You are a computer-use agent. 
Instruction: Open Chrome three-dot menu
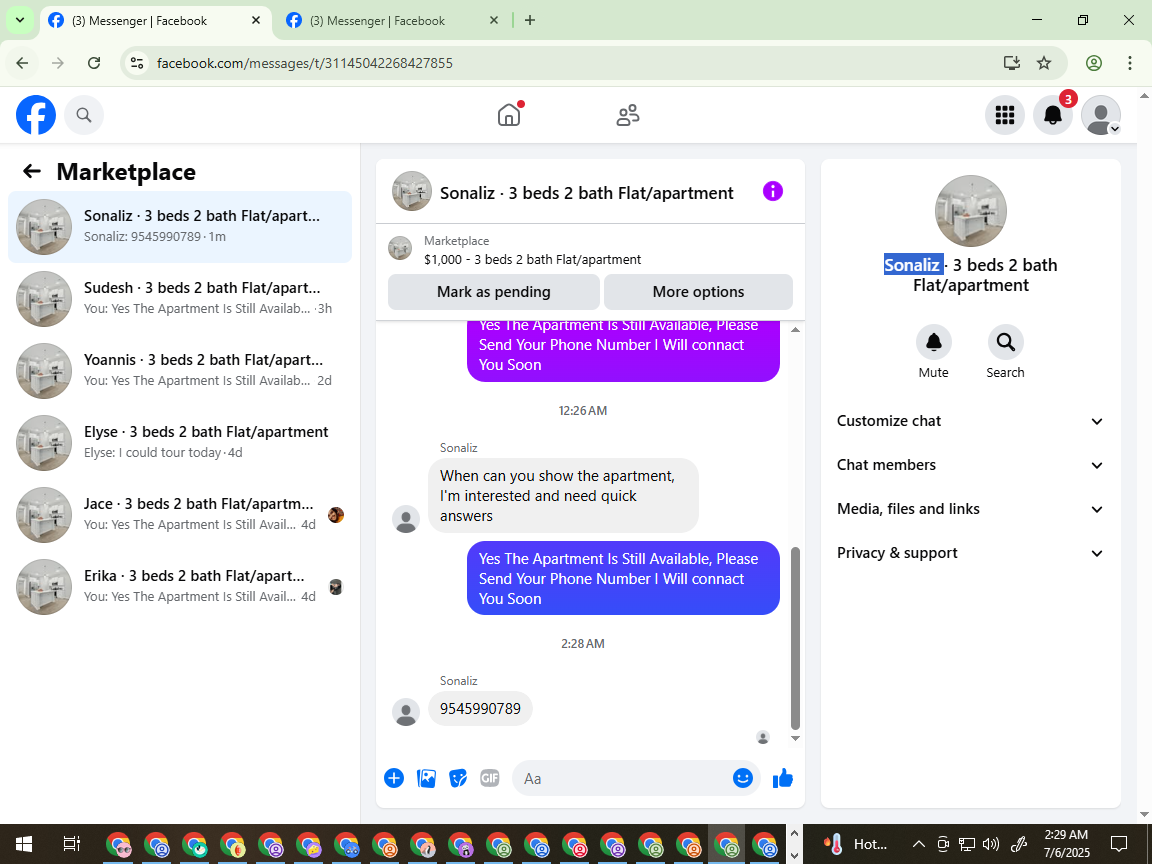[x=1130, y=63]
